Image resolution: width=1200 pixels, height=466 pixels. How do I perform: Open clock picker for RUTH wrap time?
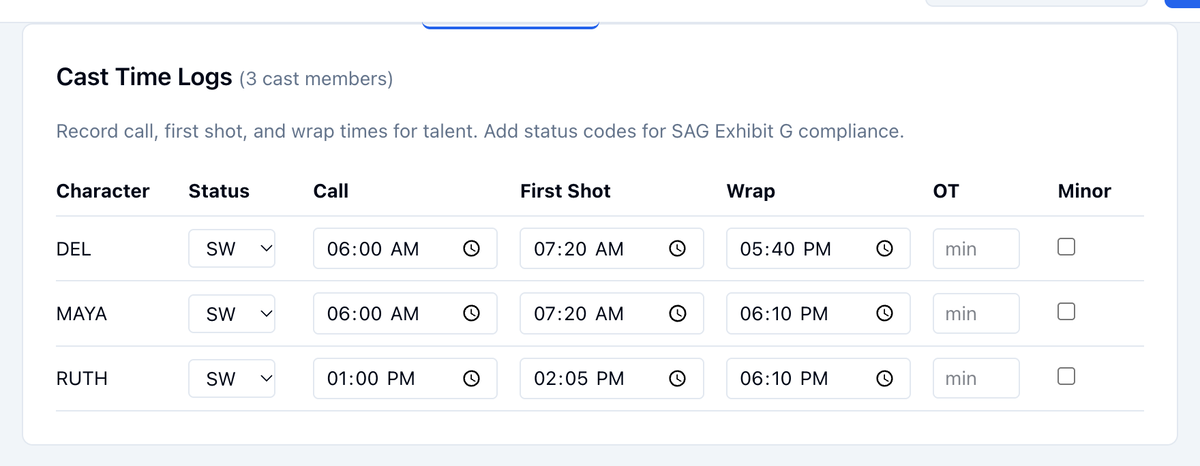(x=884, y=379)
